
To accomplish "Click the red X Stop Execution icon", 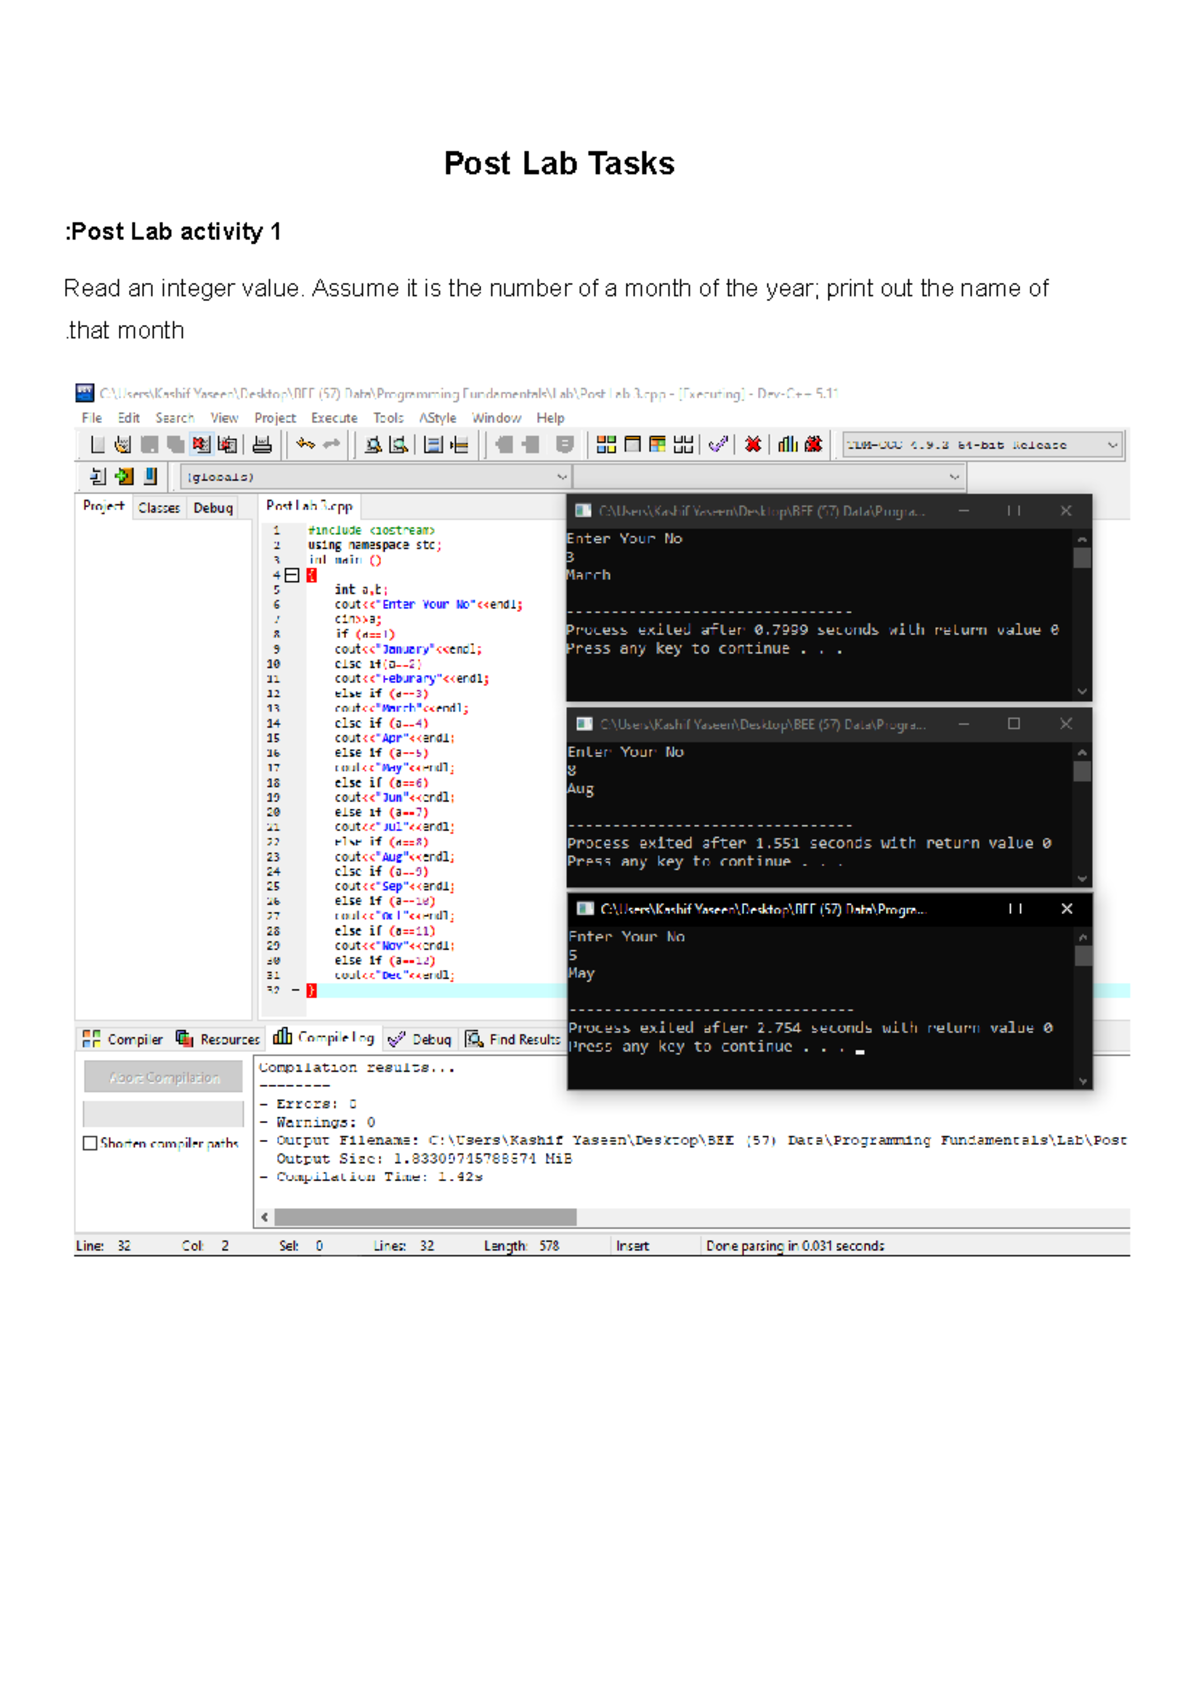I will point(753,445).
